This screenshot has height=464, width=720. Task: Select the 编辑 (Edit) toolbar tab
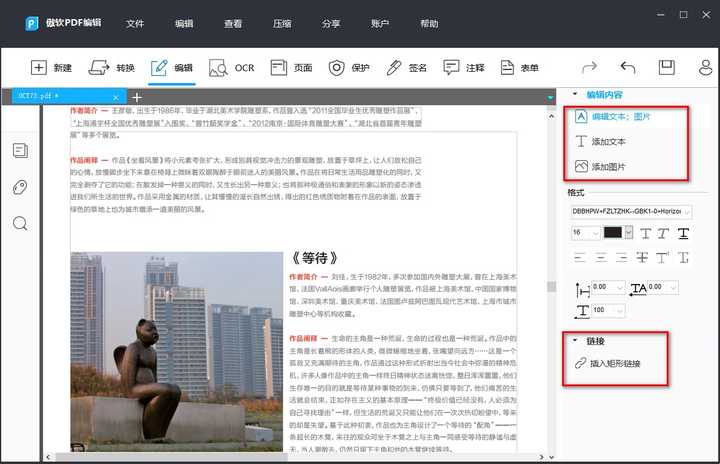172,68
